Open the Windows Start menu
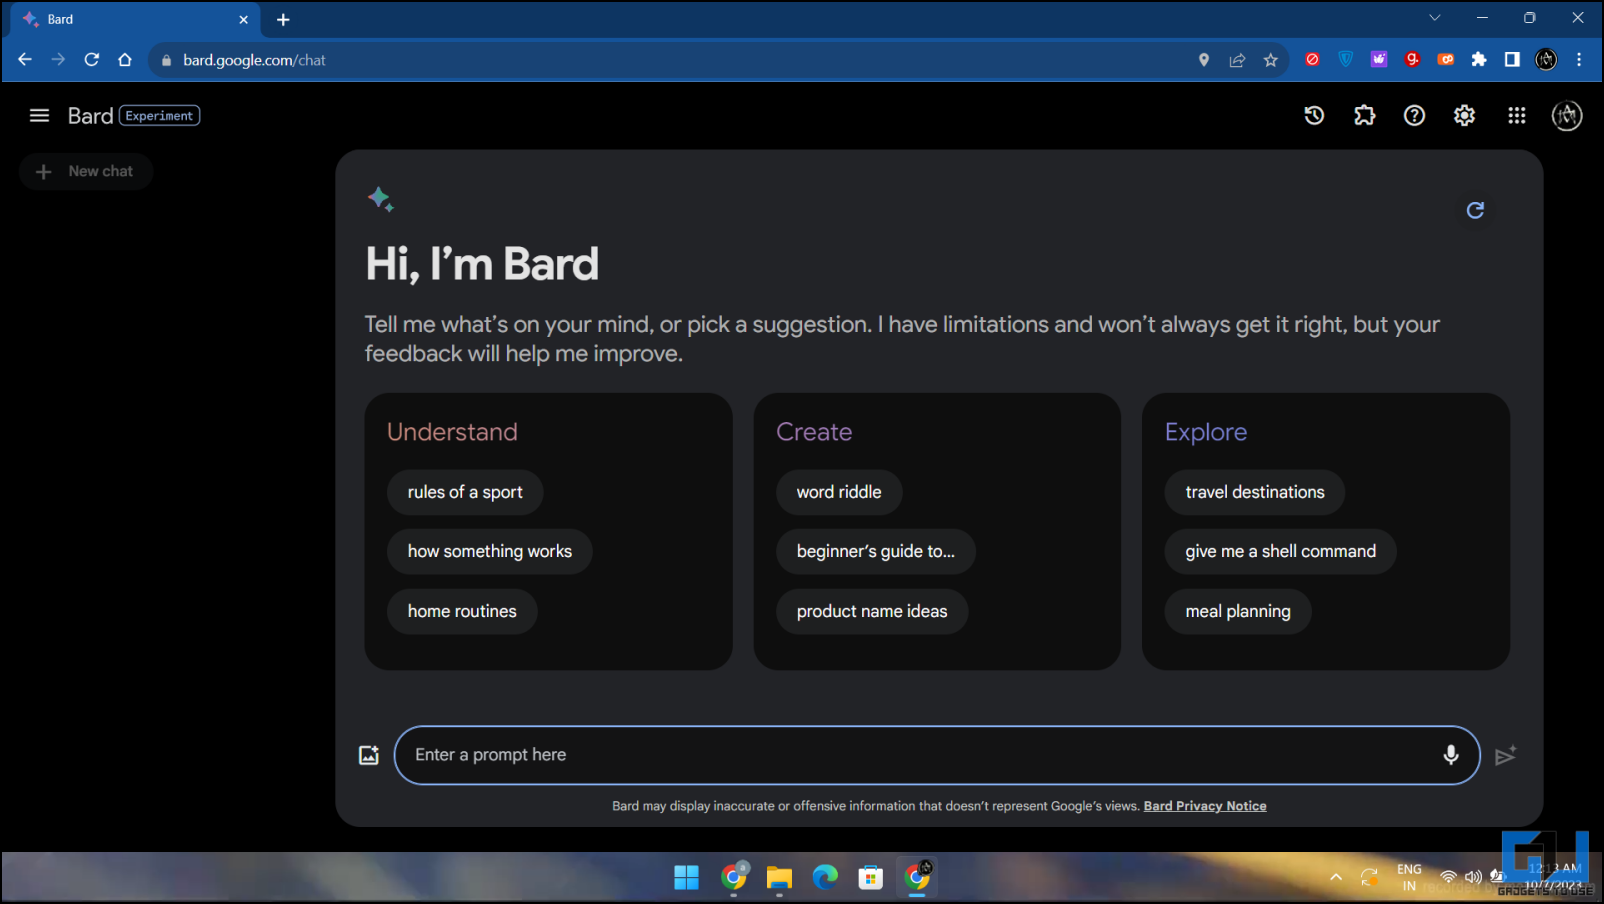Viewport: 1604px width, 904px height. point(686,877)
